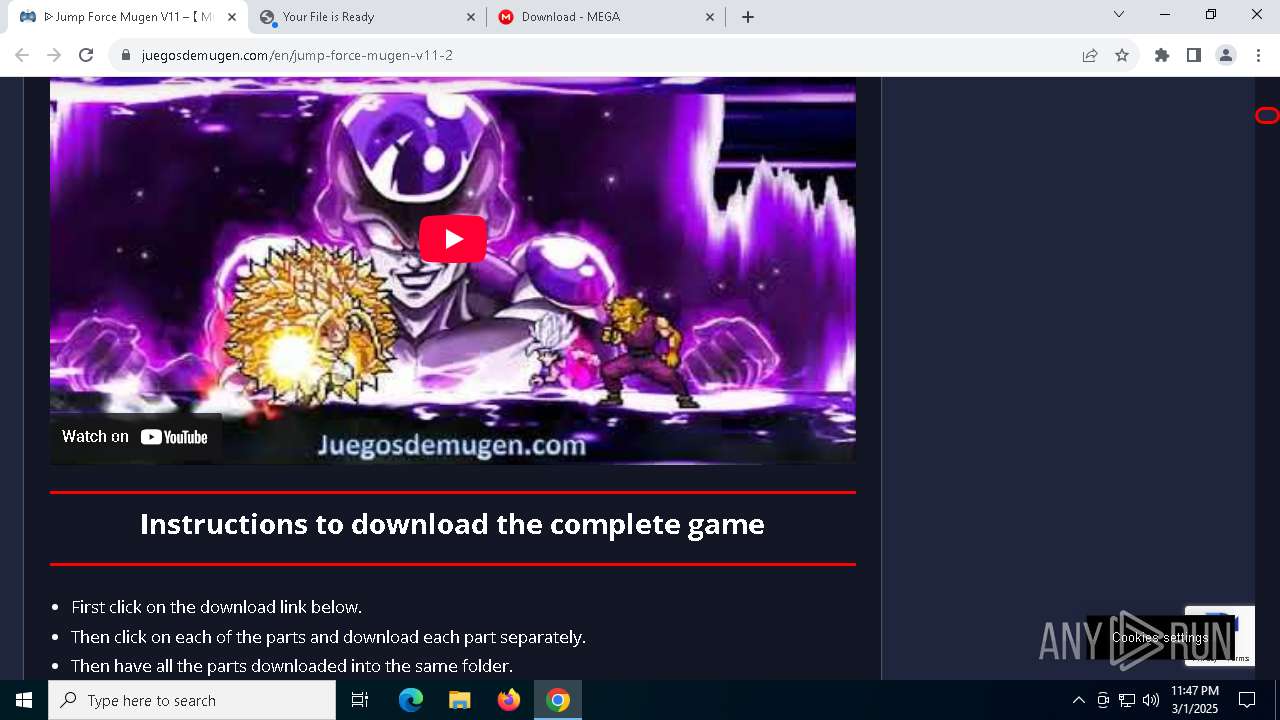
Task: Launch Microsoft Edge from taskbar
Action: coord(411,700)
